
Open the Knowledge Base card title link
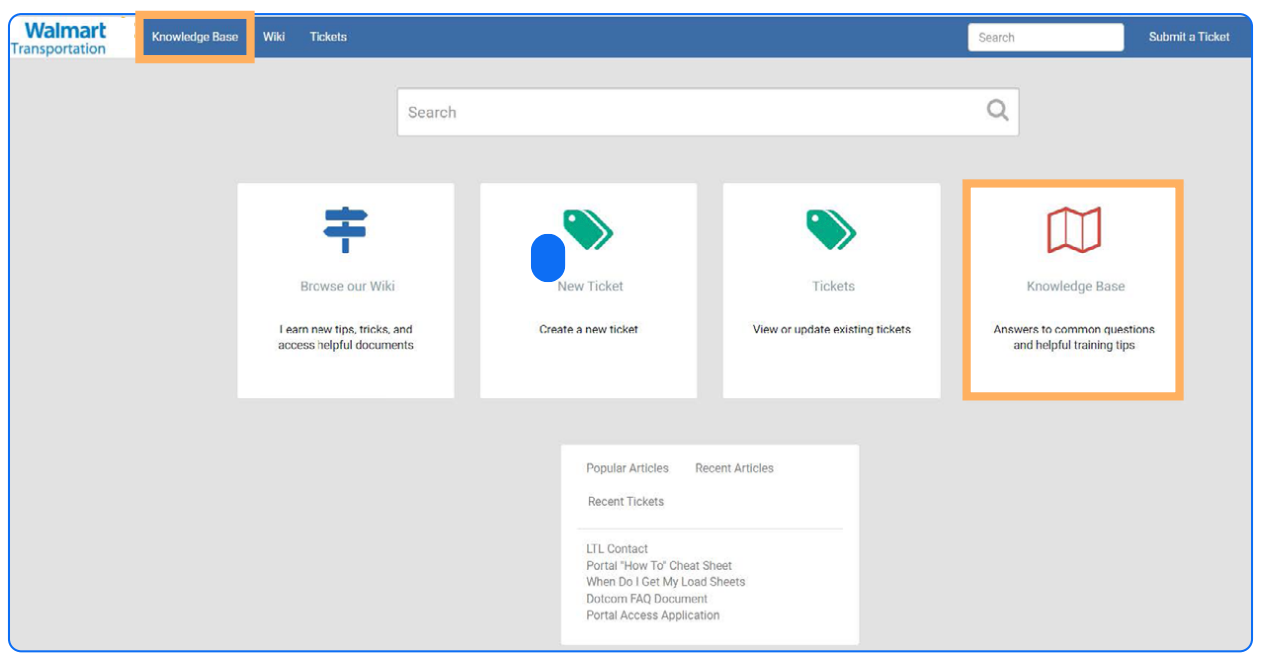point(1075,286)
